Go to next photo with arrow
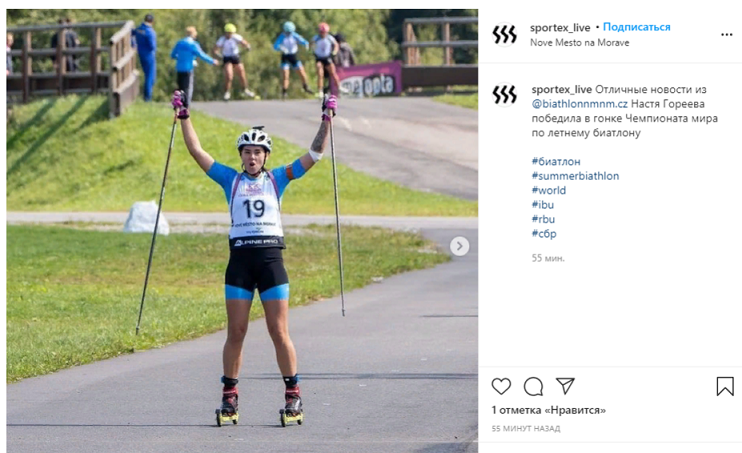This screenshot has height=453, width=742. (x=459, y=246)
